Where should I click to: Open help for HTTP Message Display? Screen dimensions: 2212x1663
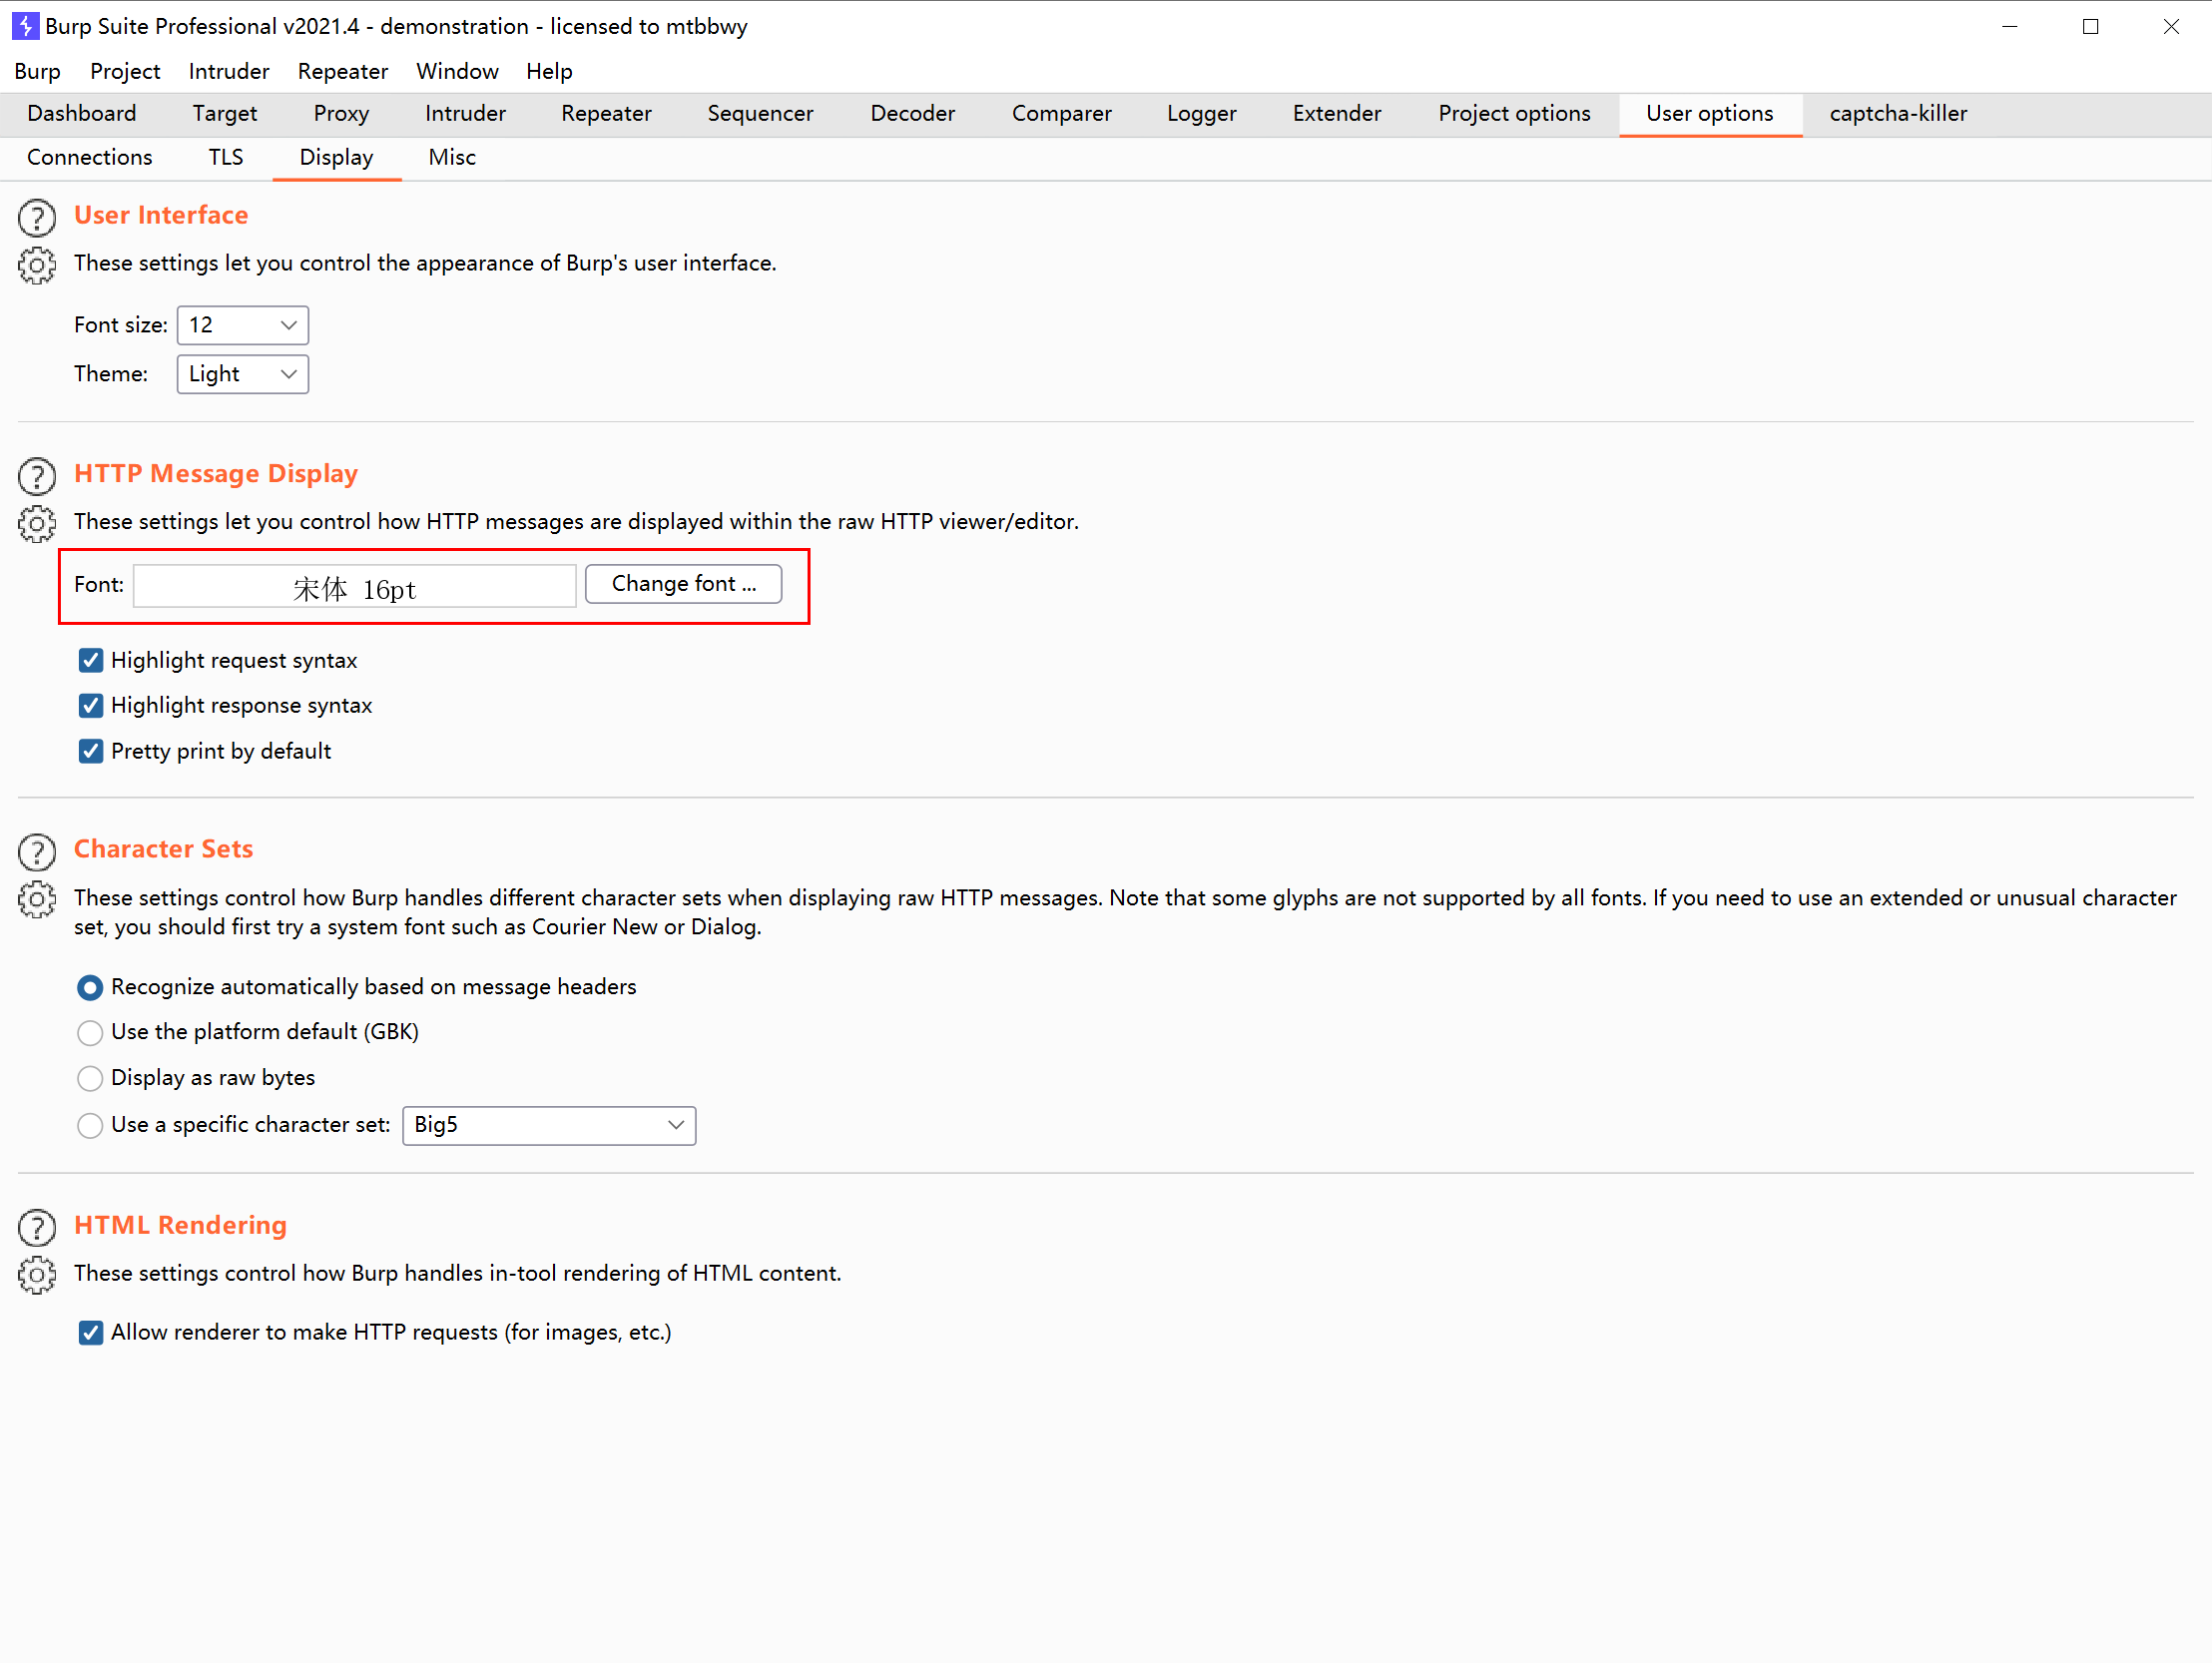tap(37, 476)
